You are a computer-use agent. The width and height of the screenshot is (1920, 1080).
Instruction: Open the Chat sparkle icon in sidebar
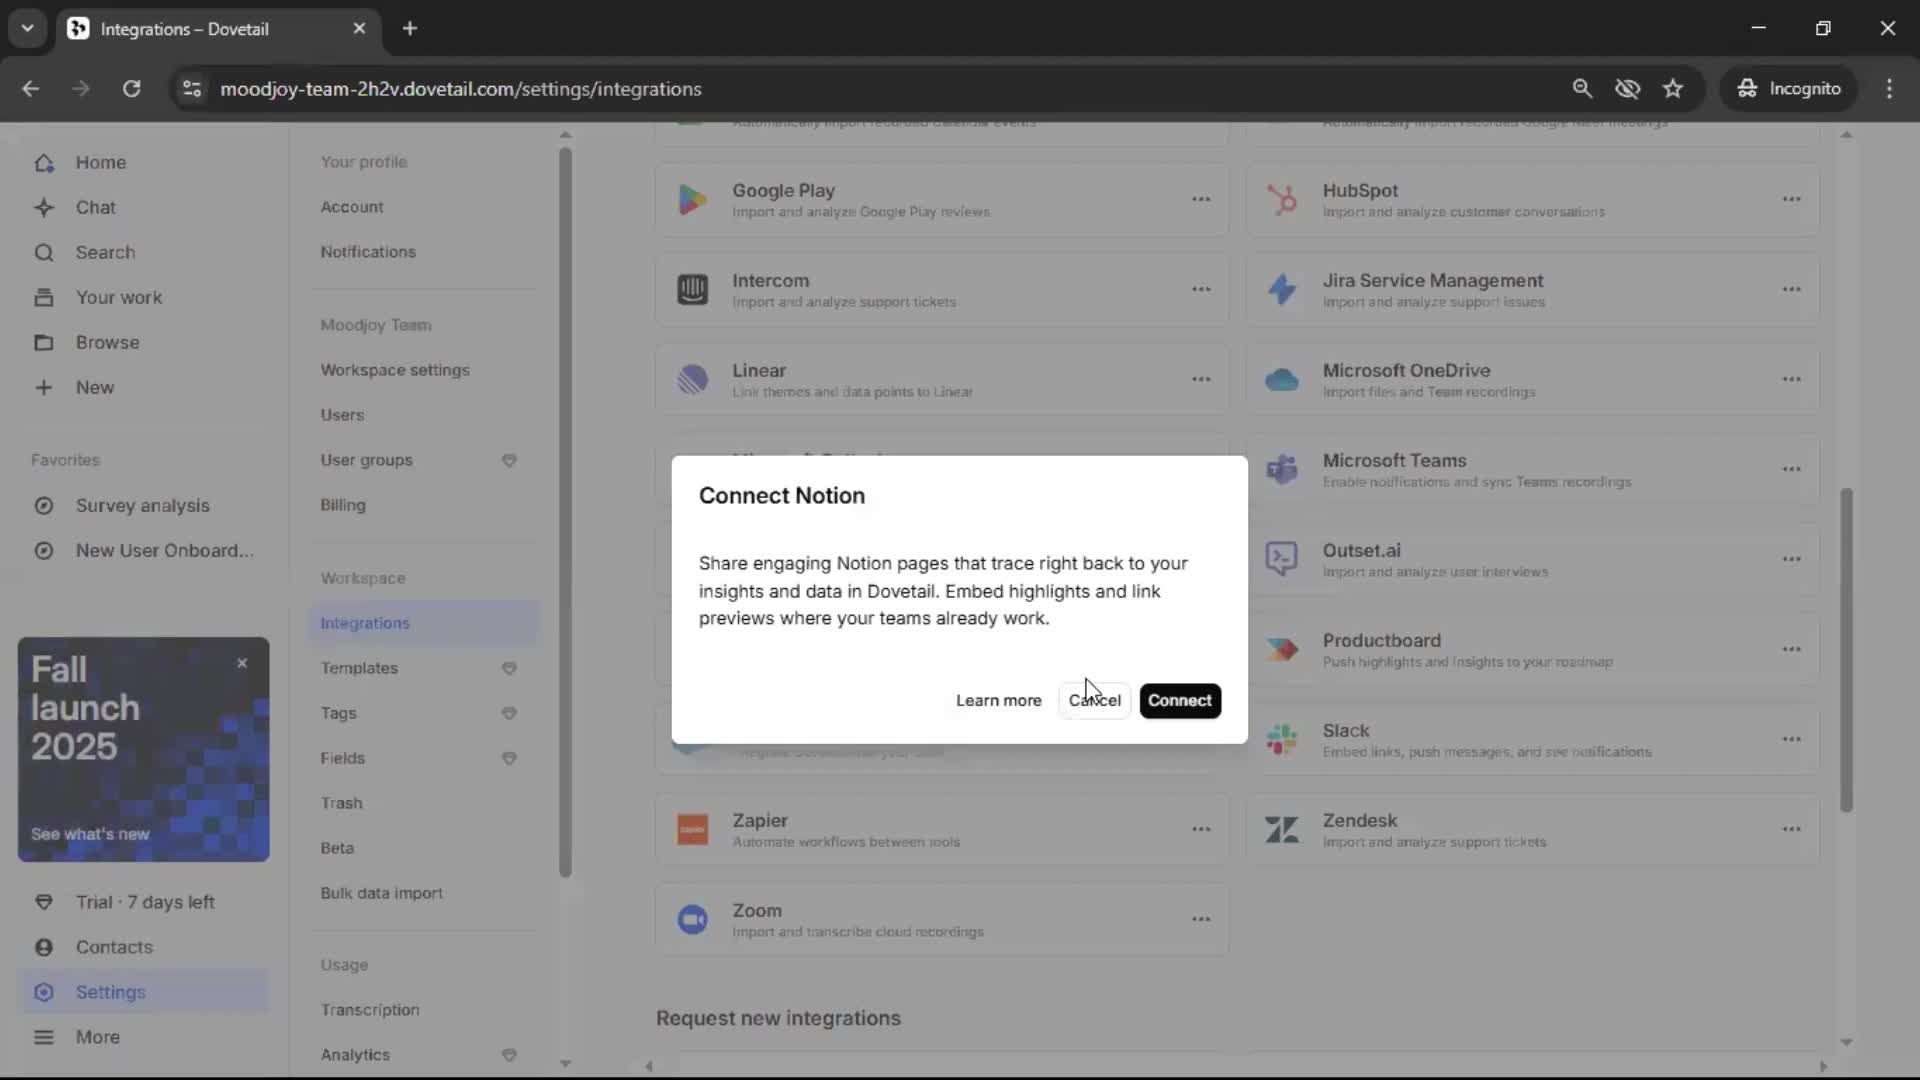44,207
